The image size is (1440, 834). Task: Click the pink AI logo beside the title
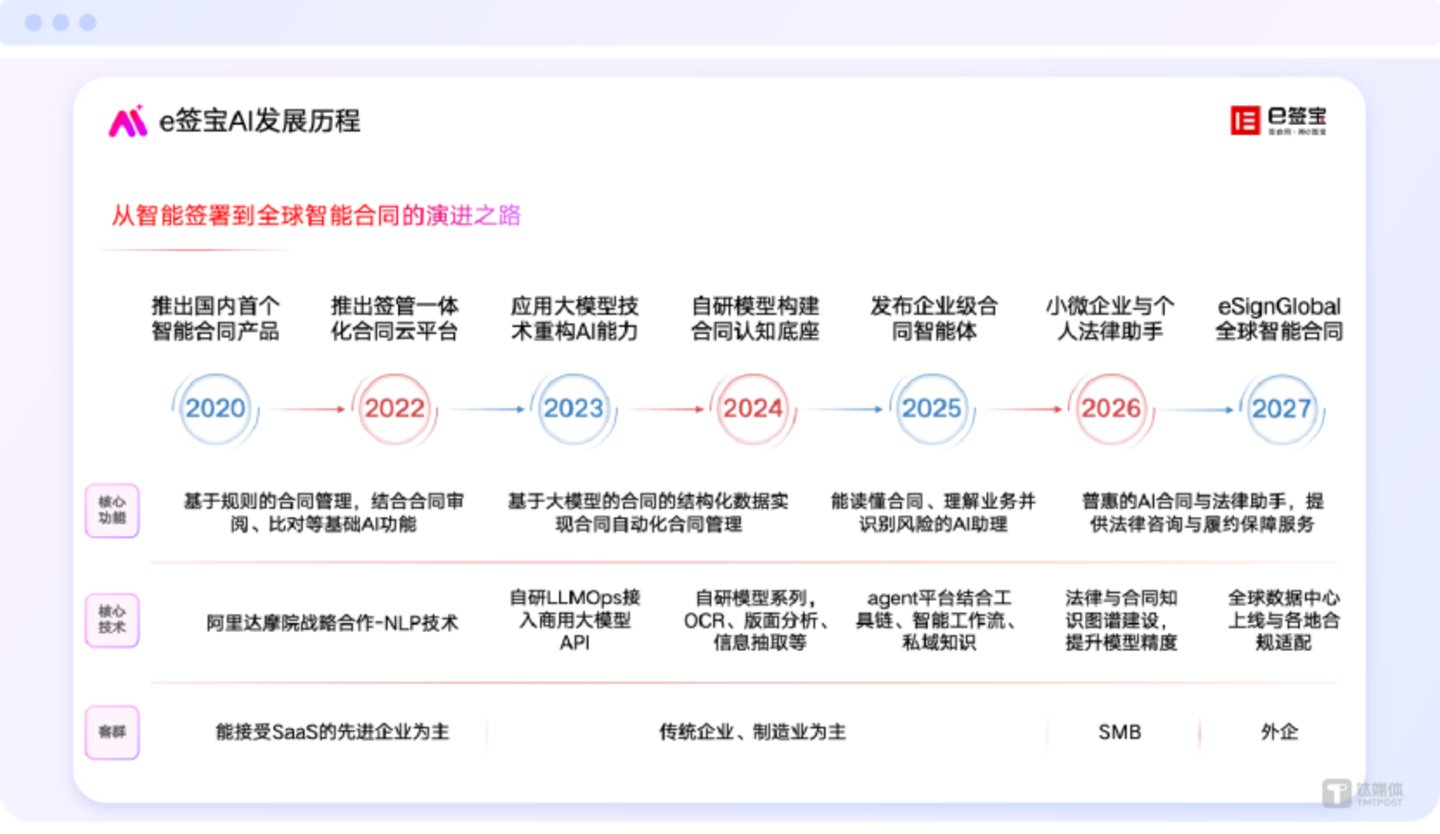(x=127, y=121)
